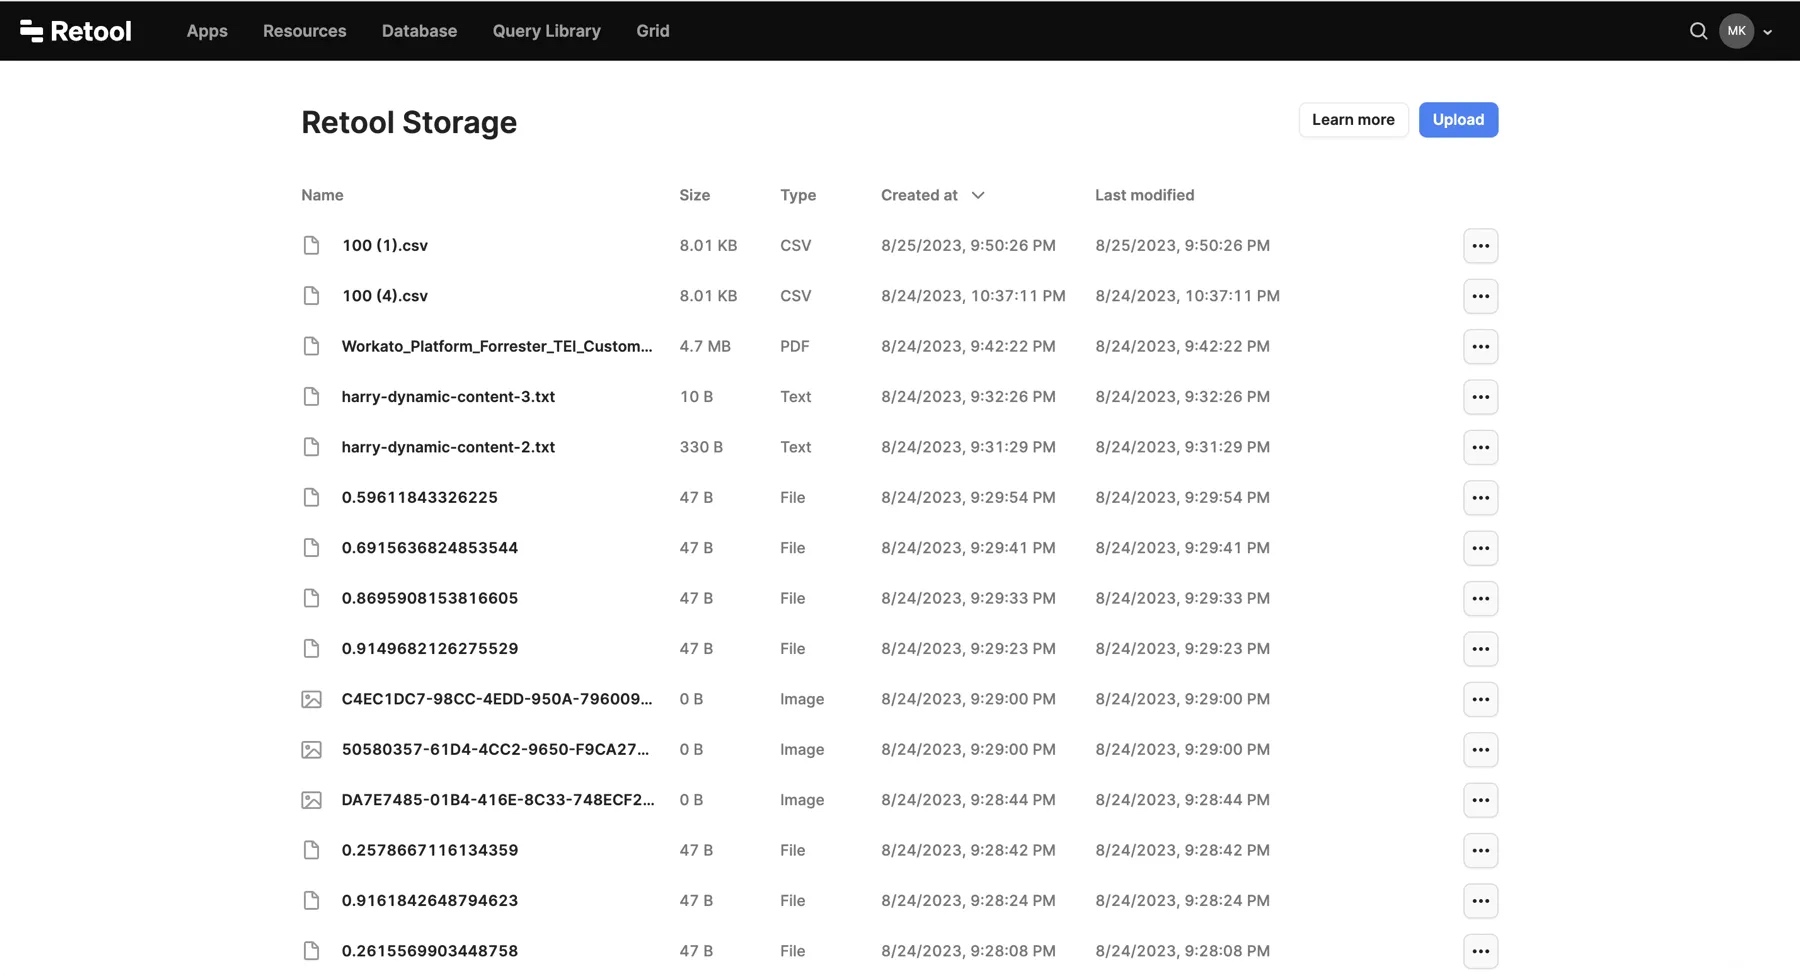Click the PDF type cell
Screen dimensions: 1800x978
[x=795, y=346]
